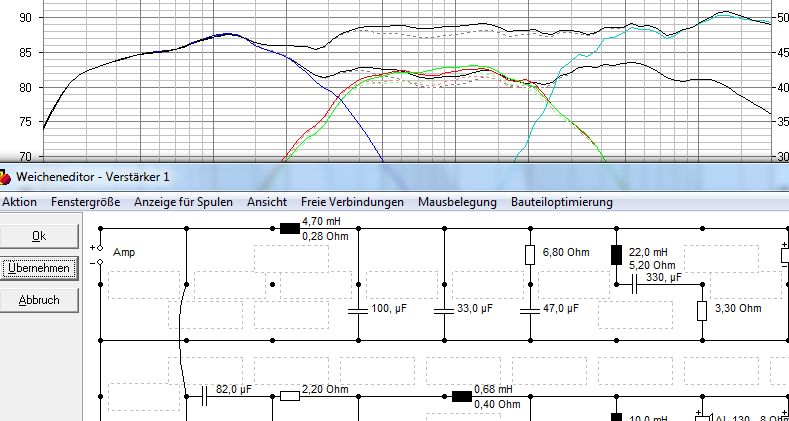Open the Bauteiloptimierung menu
Image resolution: width=789 pixels, height=421 pixels.
562,202
